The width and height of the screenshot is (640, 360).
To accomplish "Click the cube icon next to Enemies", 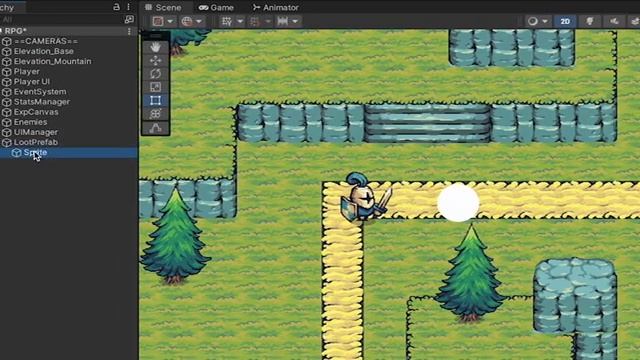I will click(x=7, y=122).
